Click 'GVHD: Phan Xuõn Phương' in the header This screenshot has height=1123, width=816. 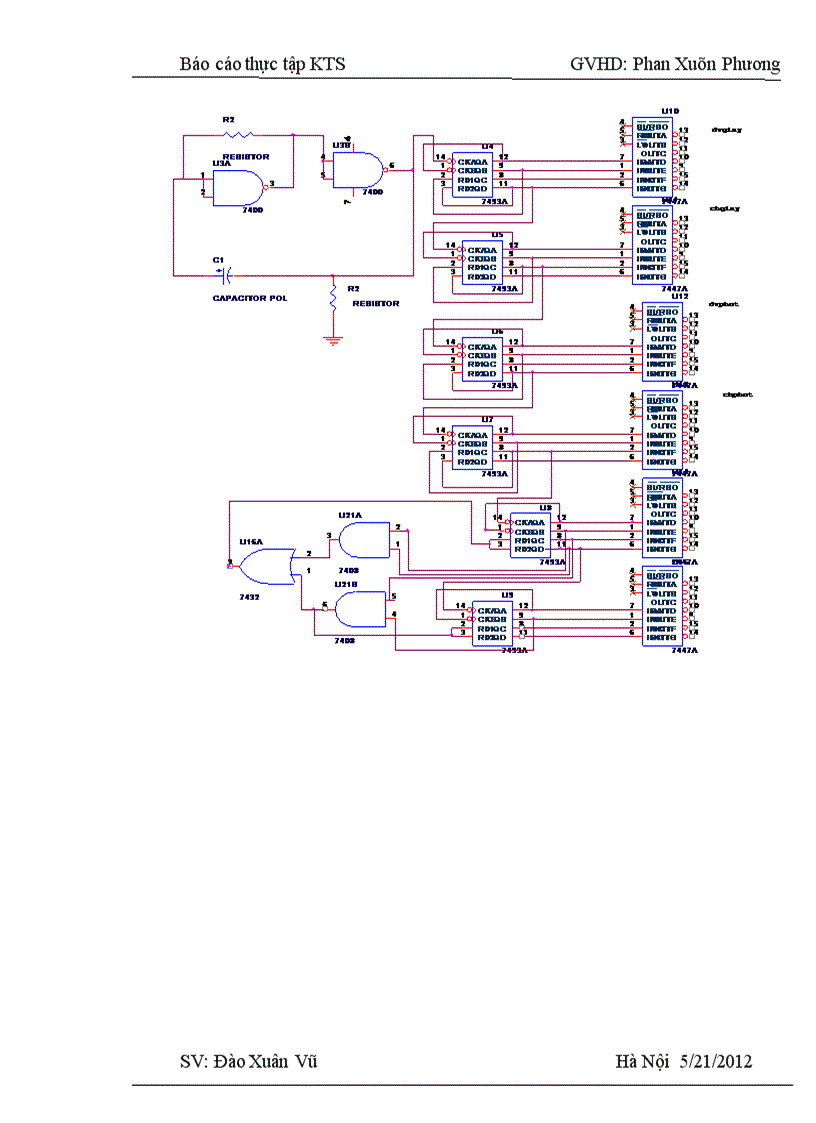(674, 64)
